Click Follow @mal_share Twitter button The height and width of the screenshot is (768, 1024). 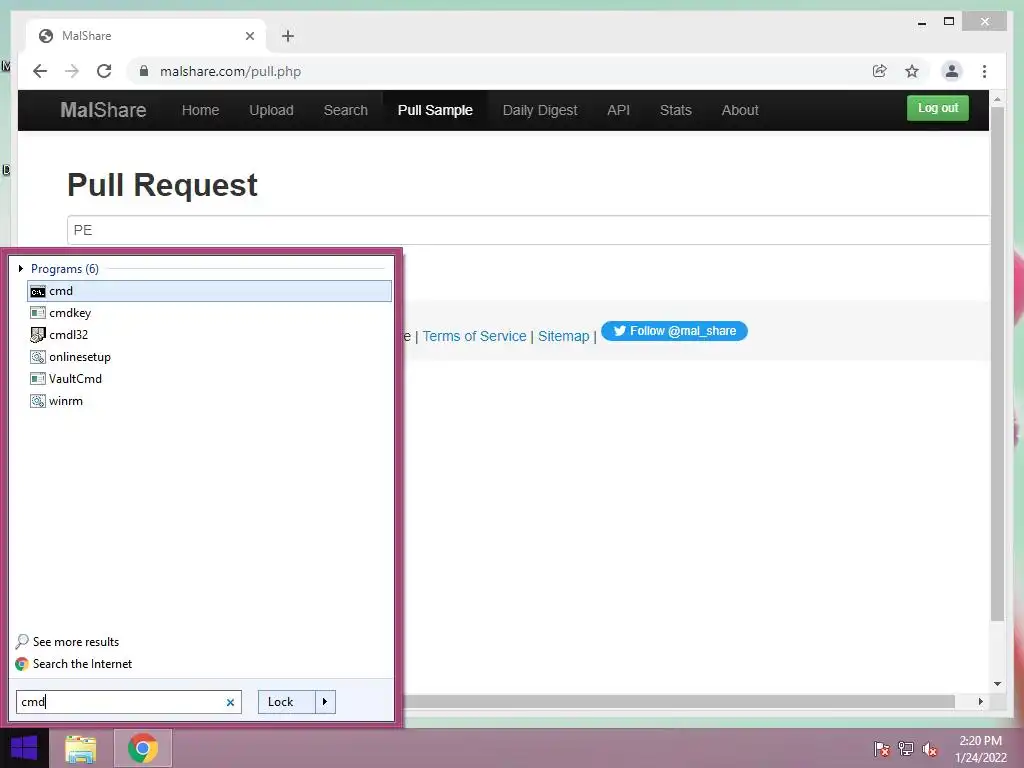pos(674,331)
